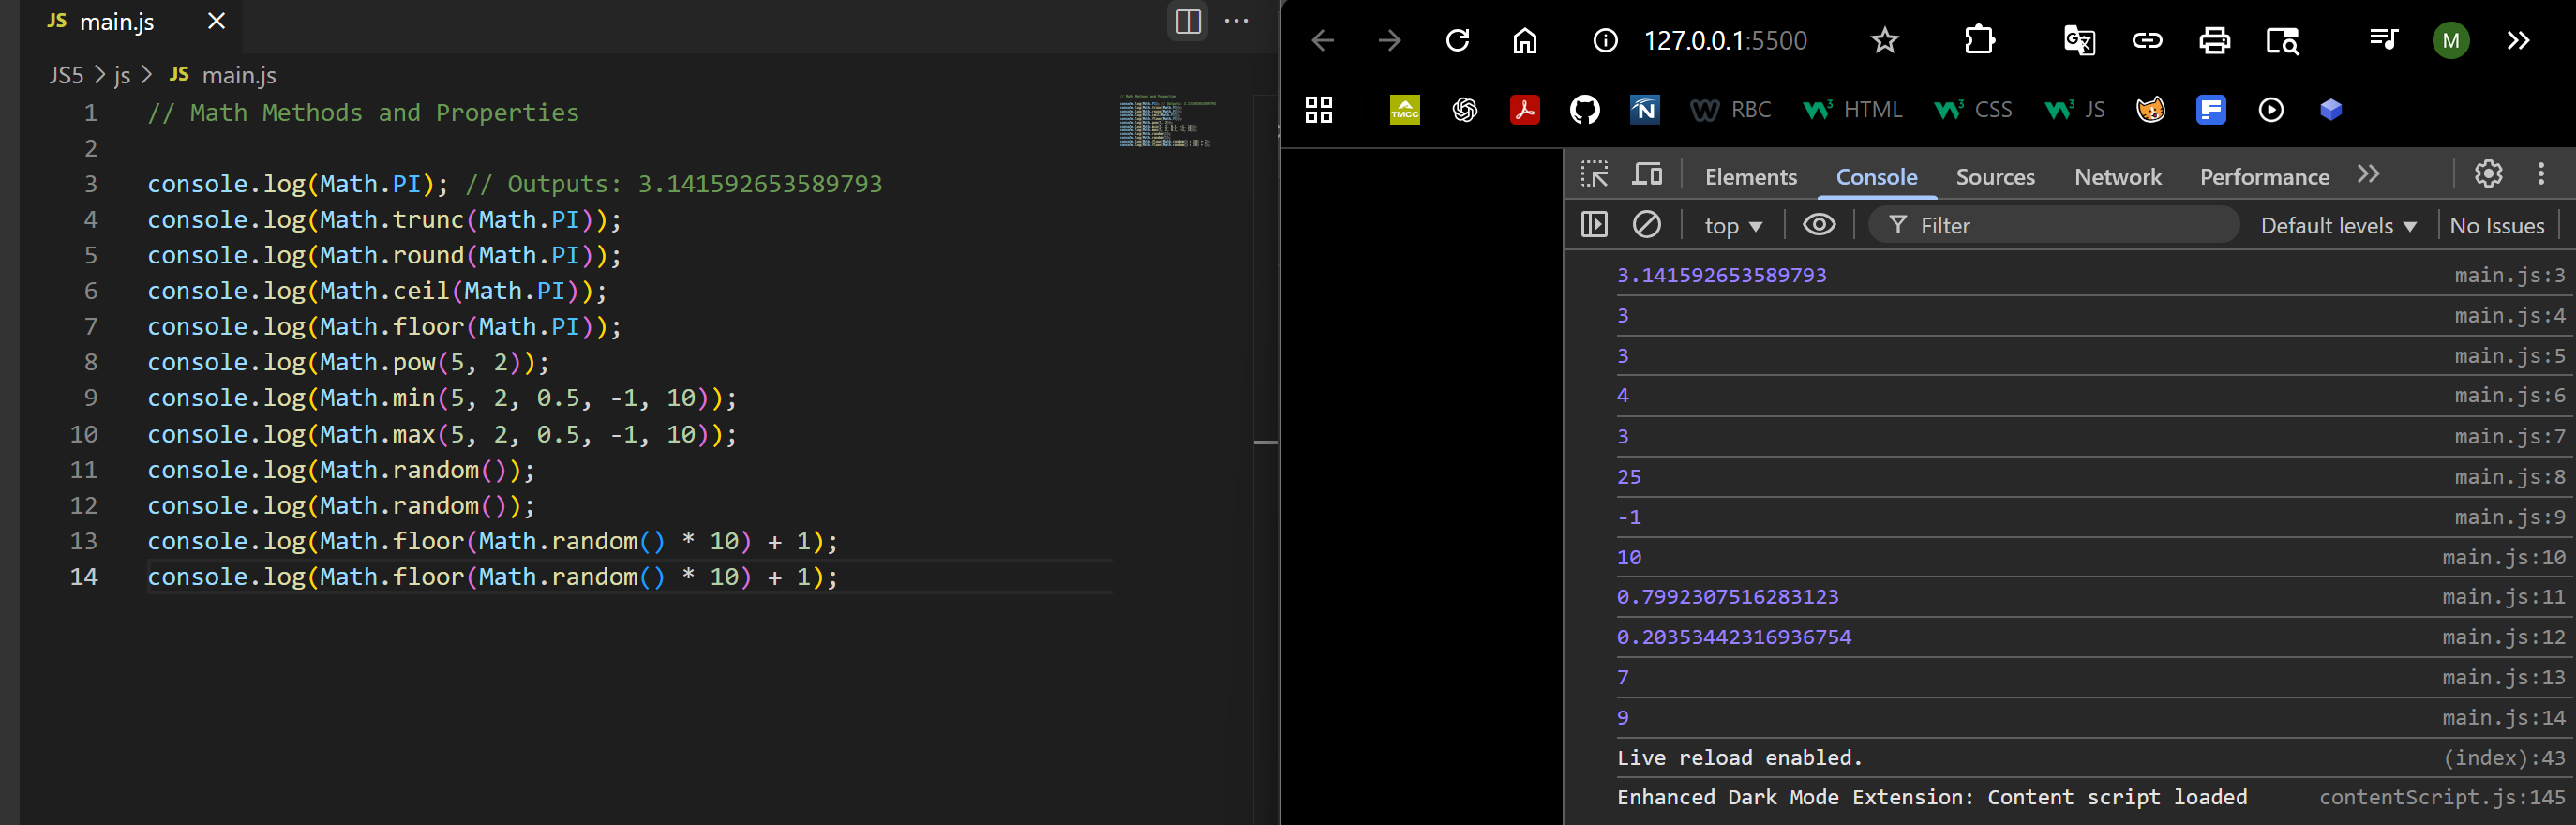Show more browser toolbar items

pyautogui.click(x=2518, y=41)
